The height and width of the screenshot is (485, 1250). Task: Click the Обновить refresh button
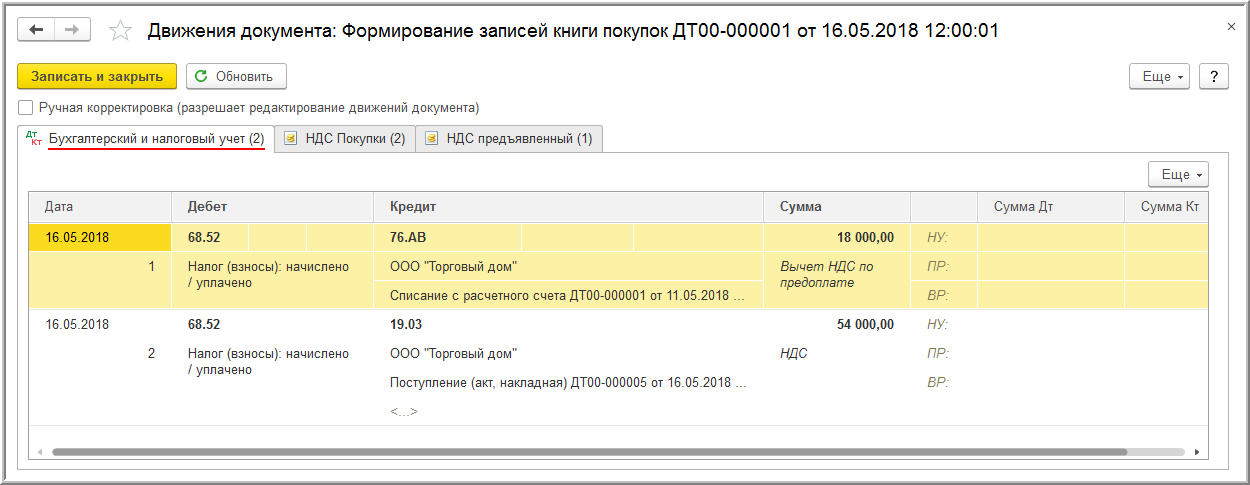(x=236, y=76)
